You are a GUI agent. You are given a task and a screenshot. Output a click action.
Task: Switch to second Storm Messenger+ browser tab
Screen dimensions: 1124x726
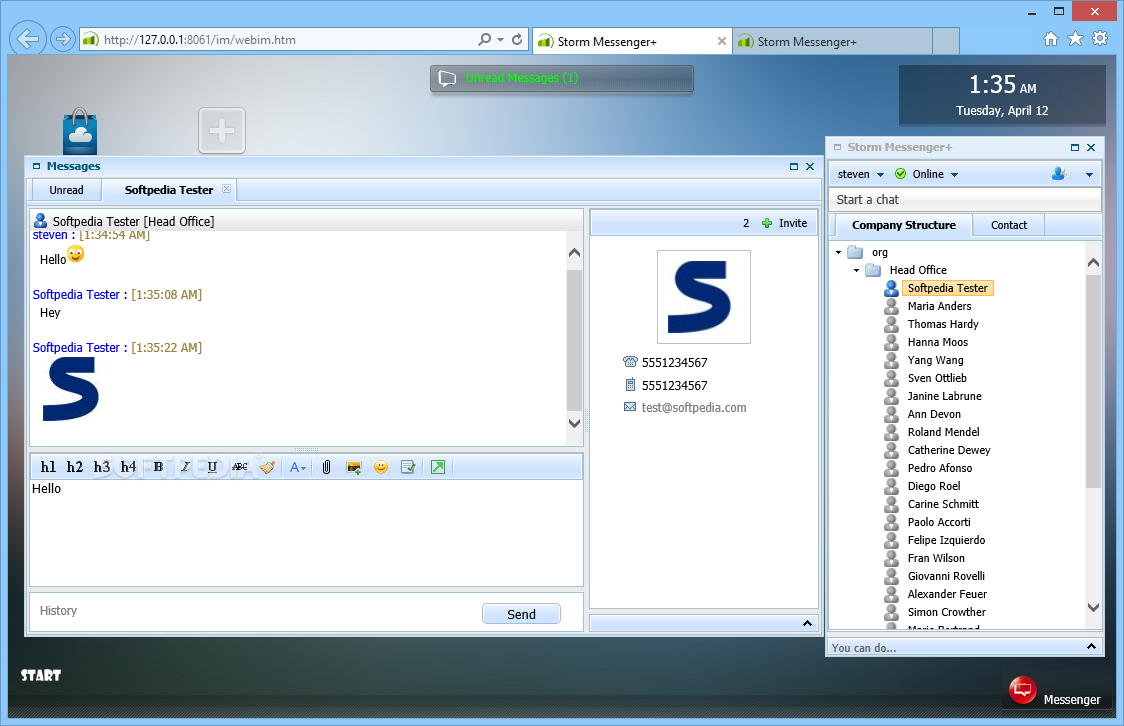pos(832,42)
